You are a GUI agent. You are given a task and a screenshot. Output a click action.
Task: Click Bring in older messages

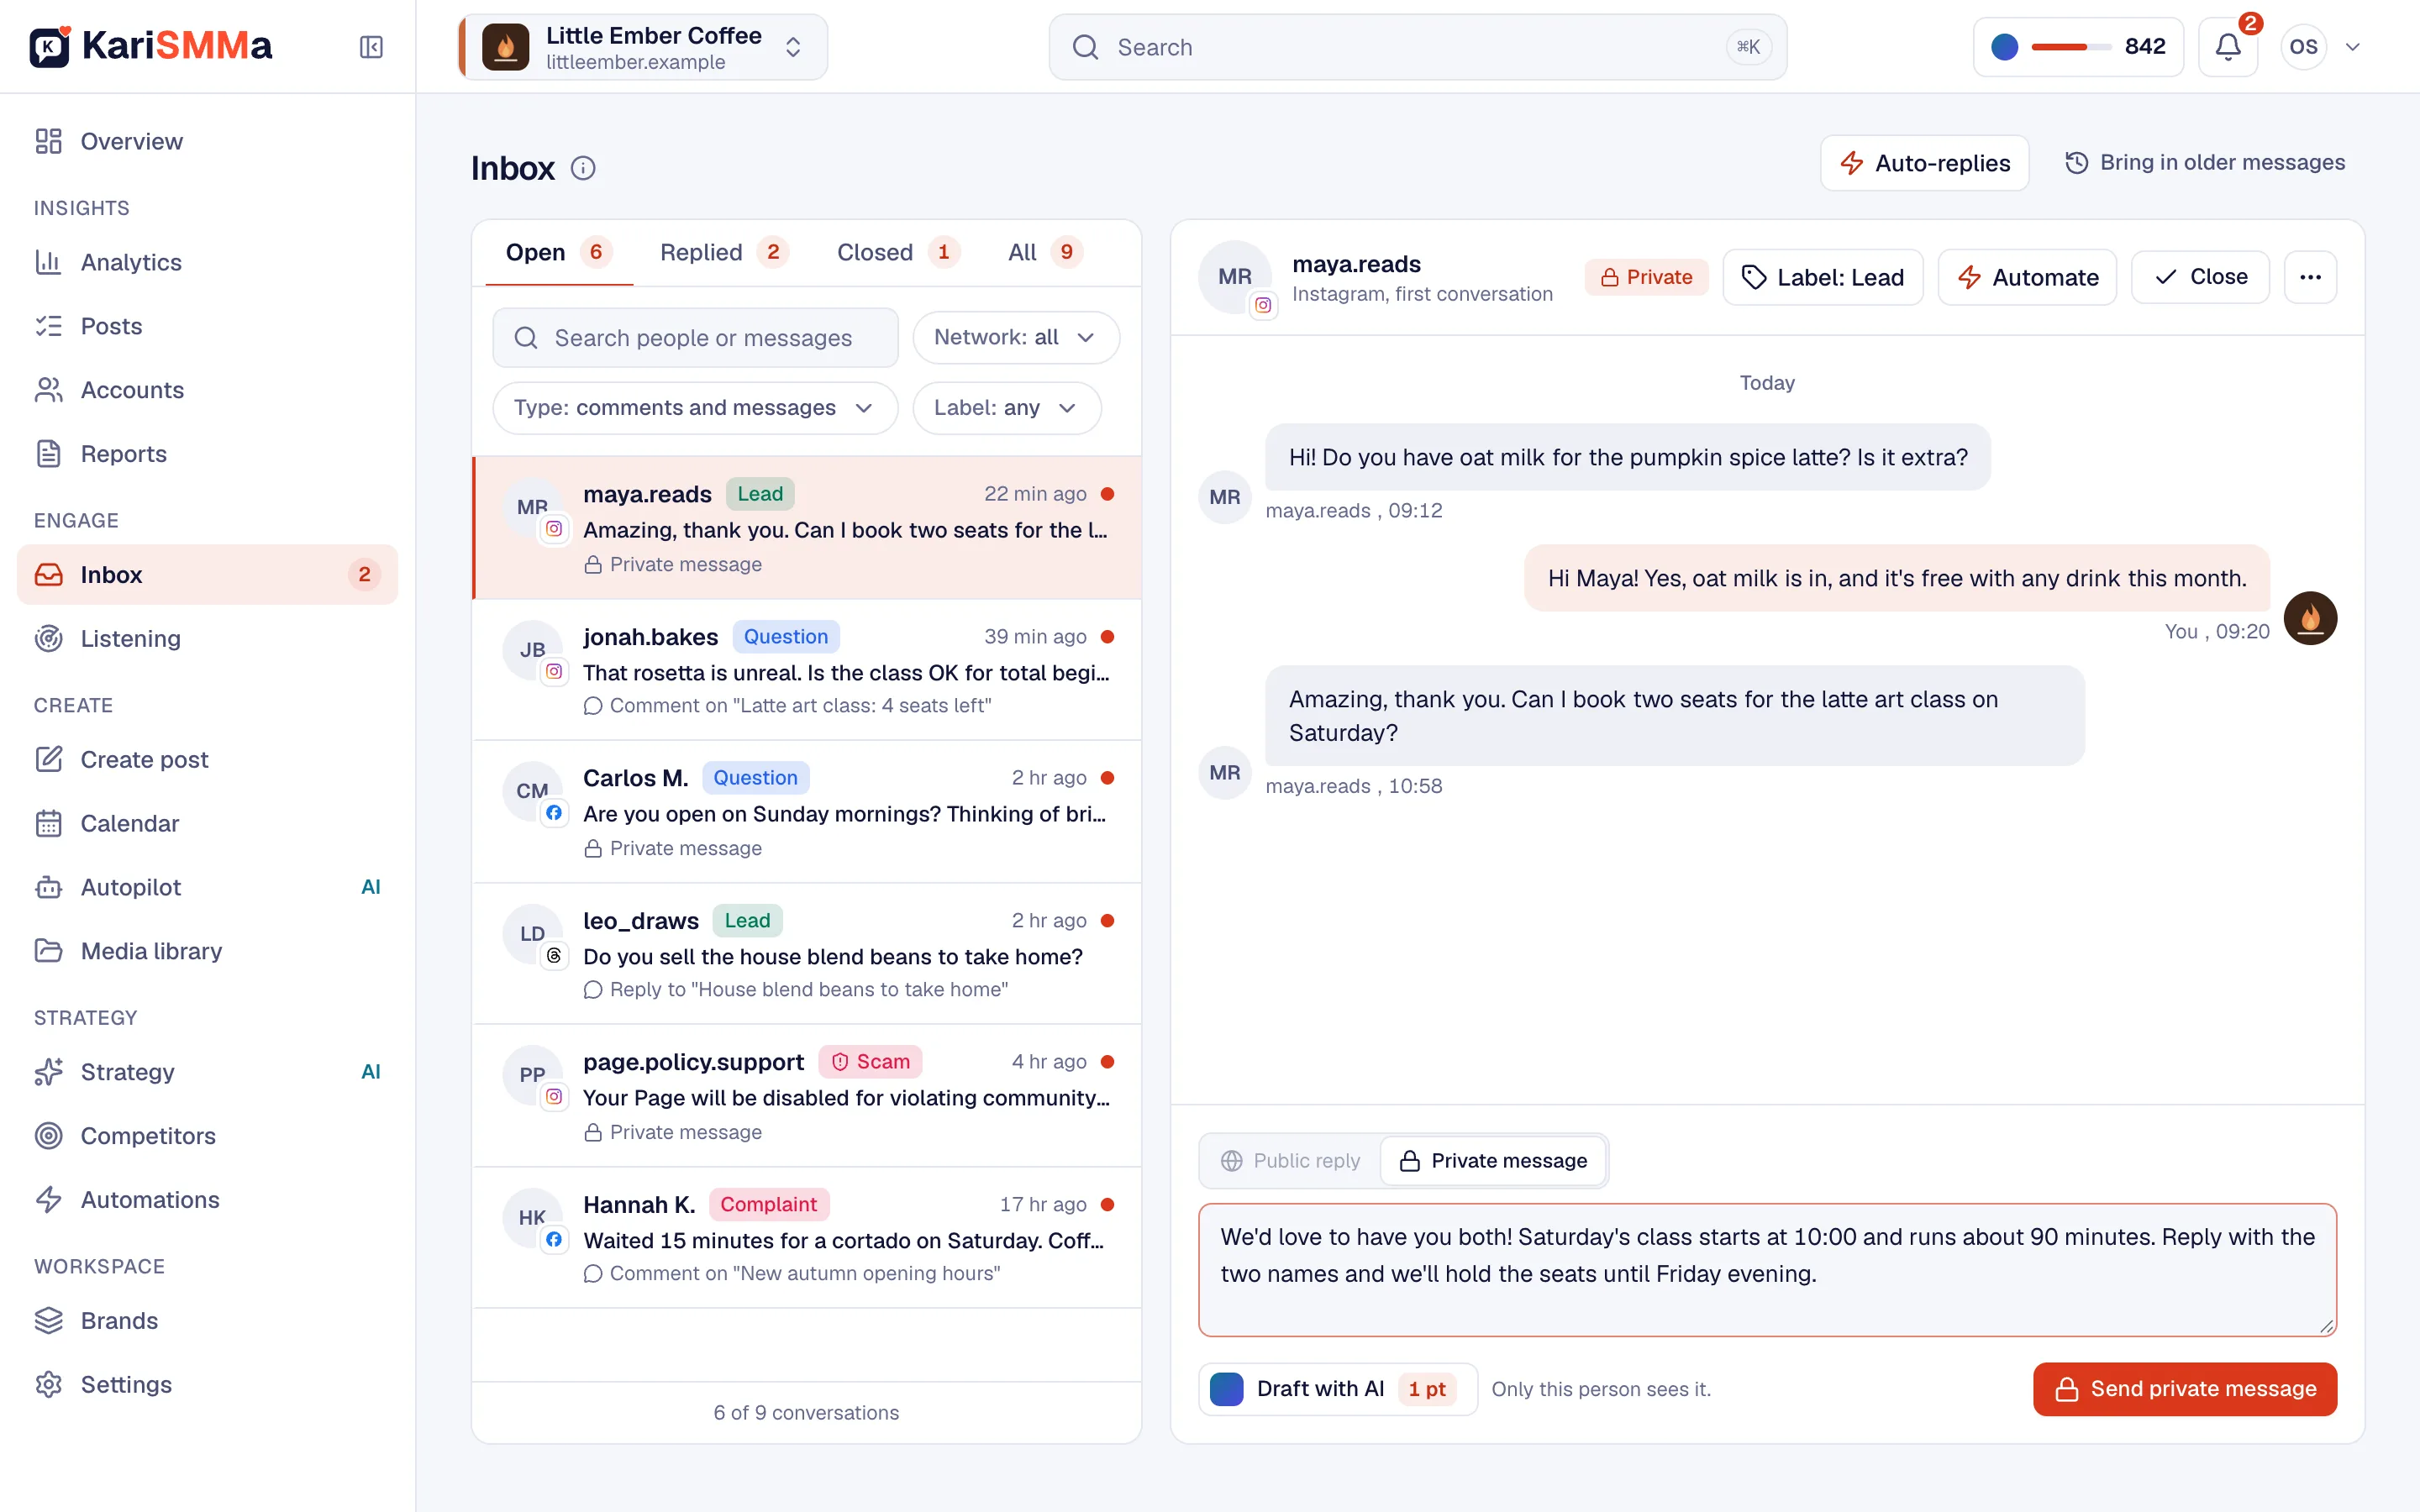[x=2204, y=162]
